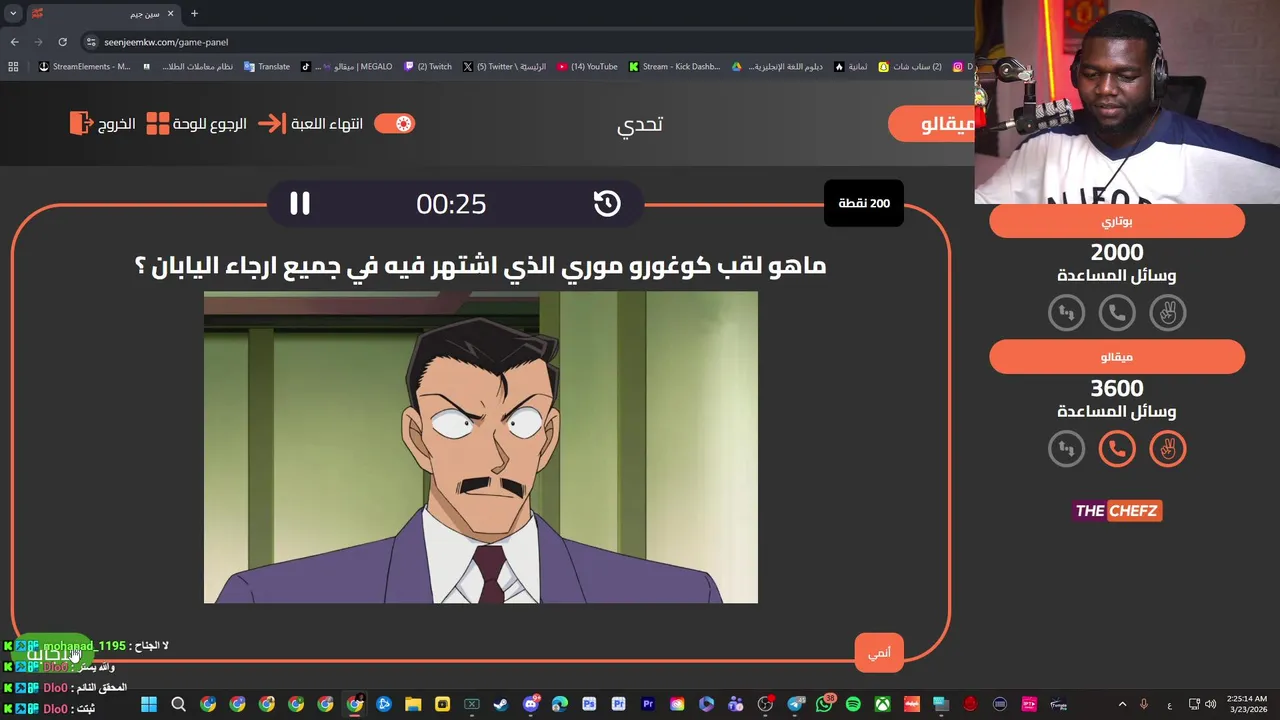Select the ميقالو team name banner in sidebar
1280x720 pixels.
tap(1117, 357)
